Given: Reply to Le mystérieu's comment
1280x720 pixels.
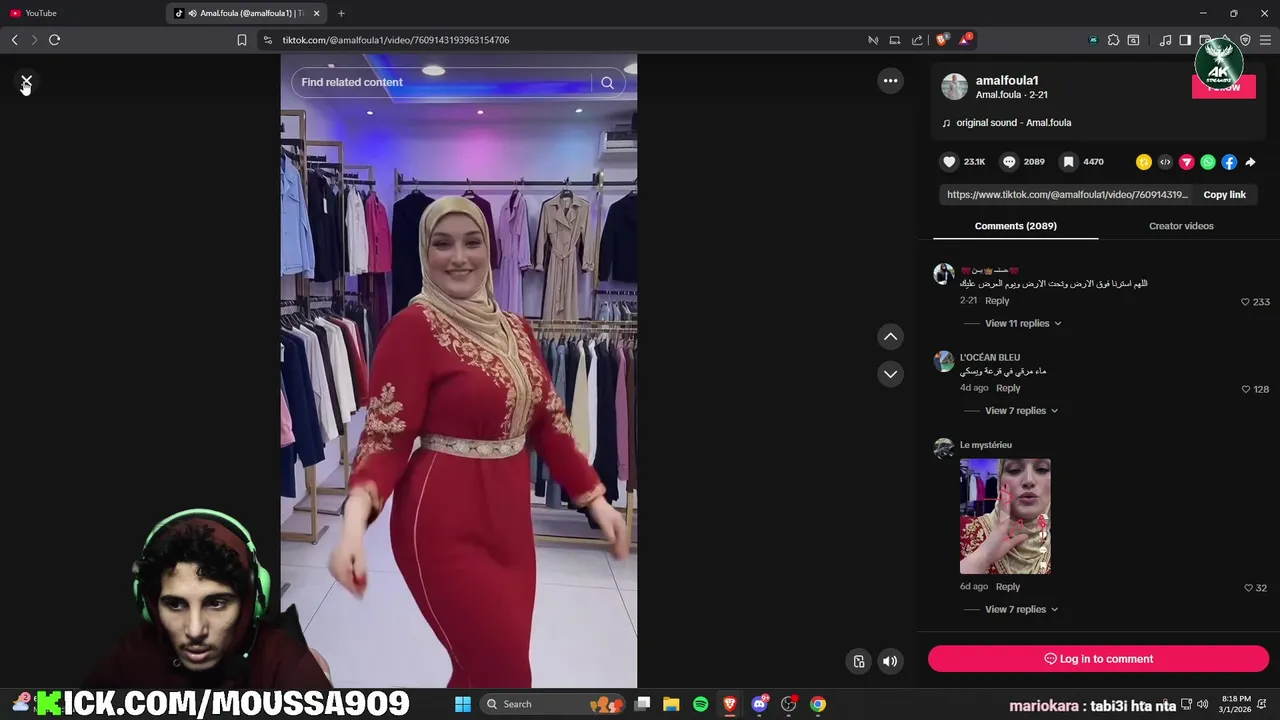Looking at the screenshot, I should click(1008, 587).
